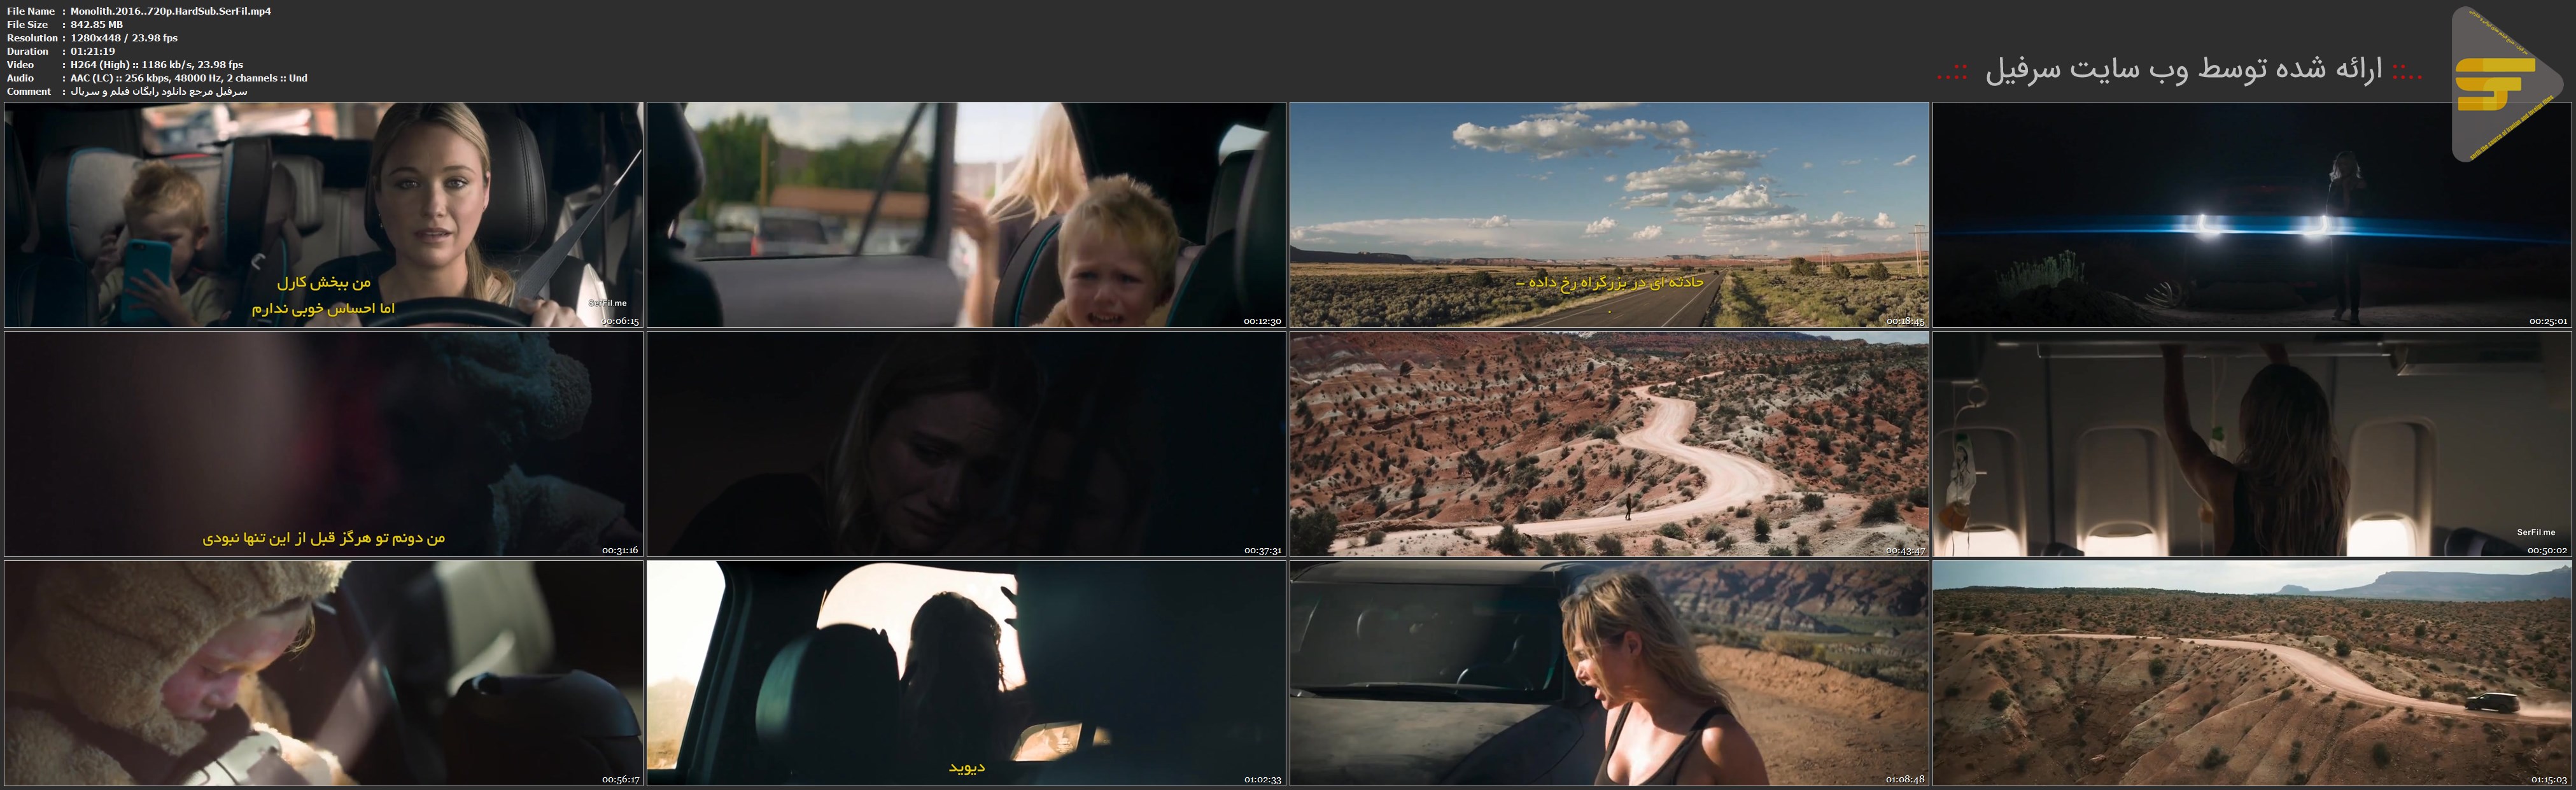This screenshot has height=790, width=2576.
Task: Open the woman beside car frame at 01:08:48
Action: point(1609,673)
